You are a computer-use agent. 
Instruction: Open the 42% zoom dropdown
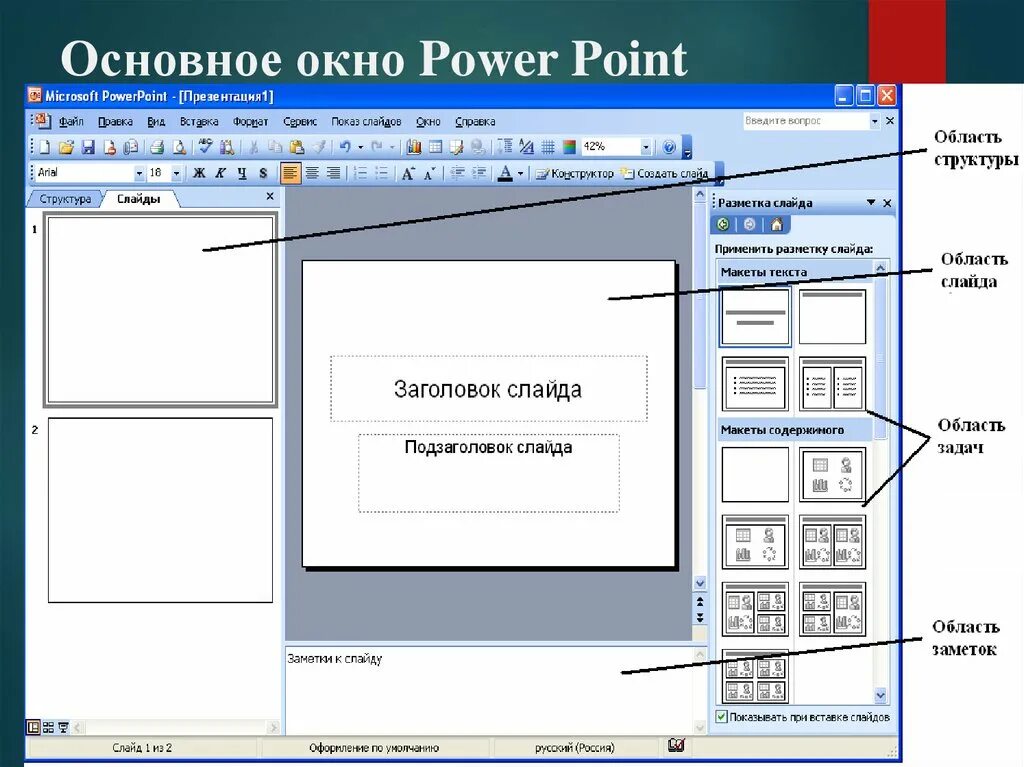click(x=645, y=147)
